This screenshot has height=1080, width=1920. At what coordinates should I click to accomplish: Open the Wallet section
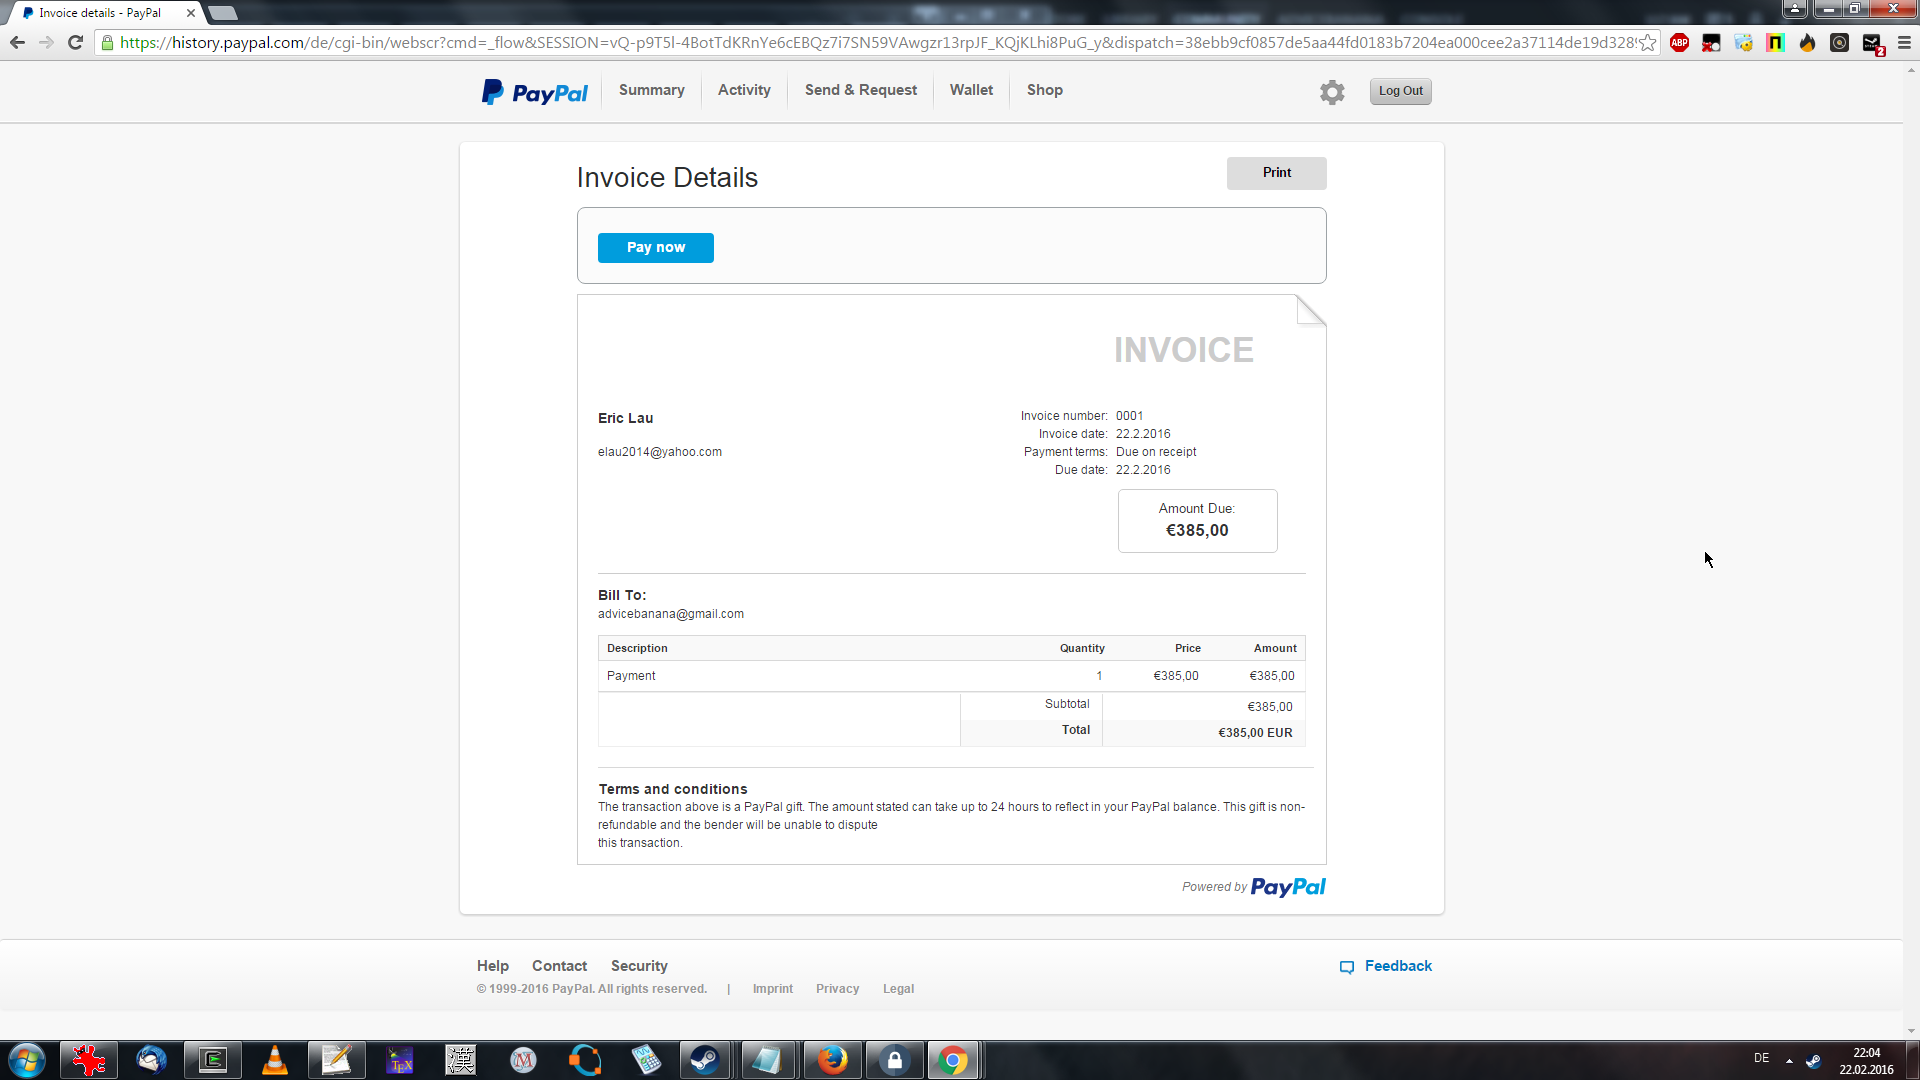point(971,90)
